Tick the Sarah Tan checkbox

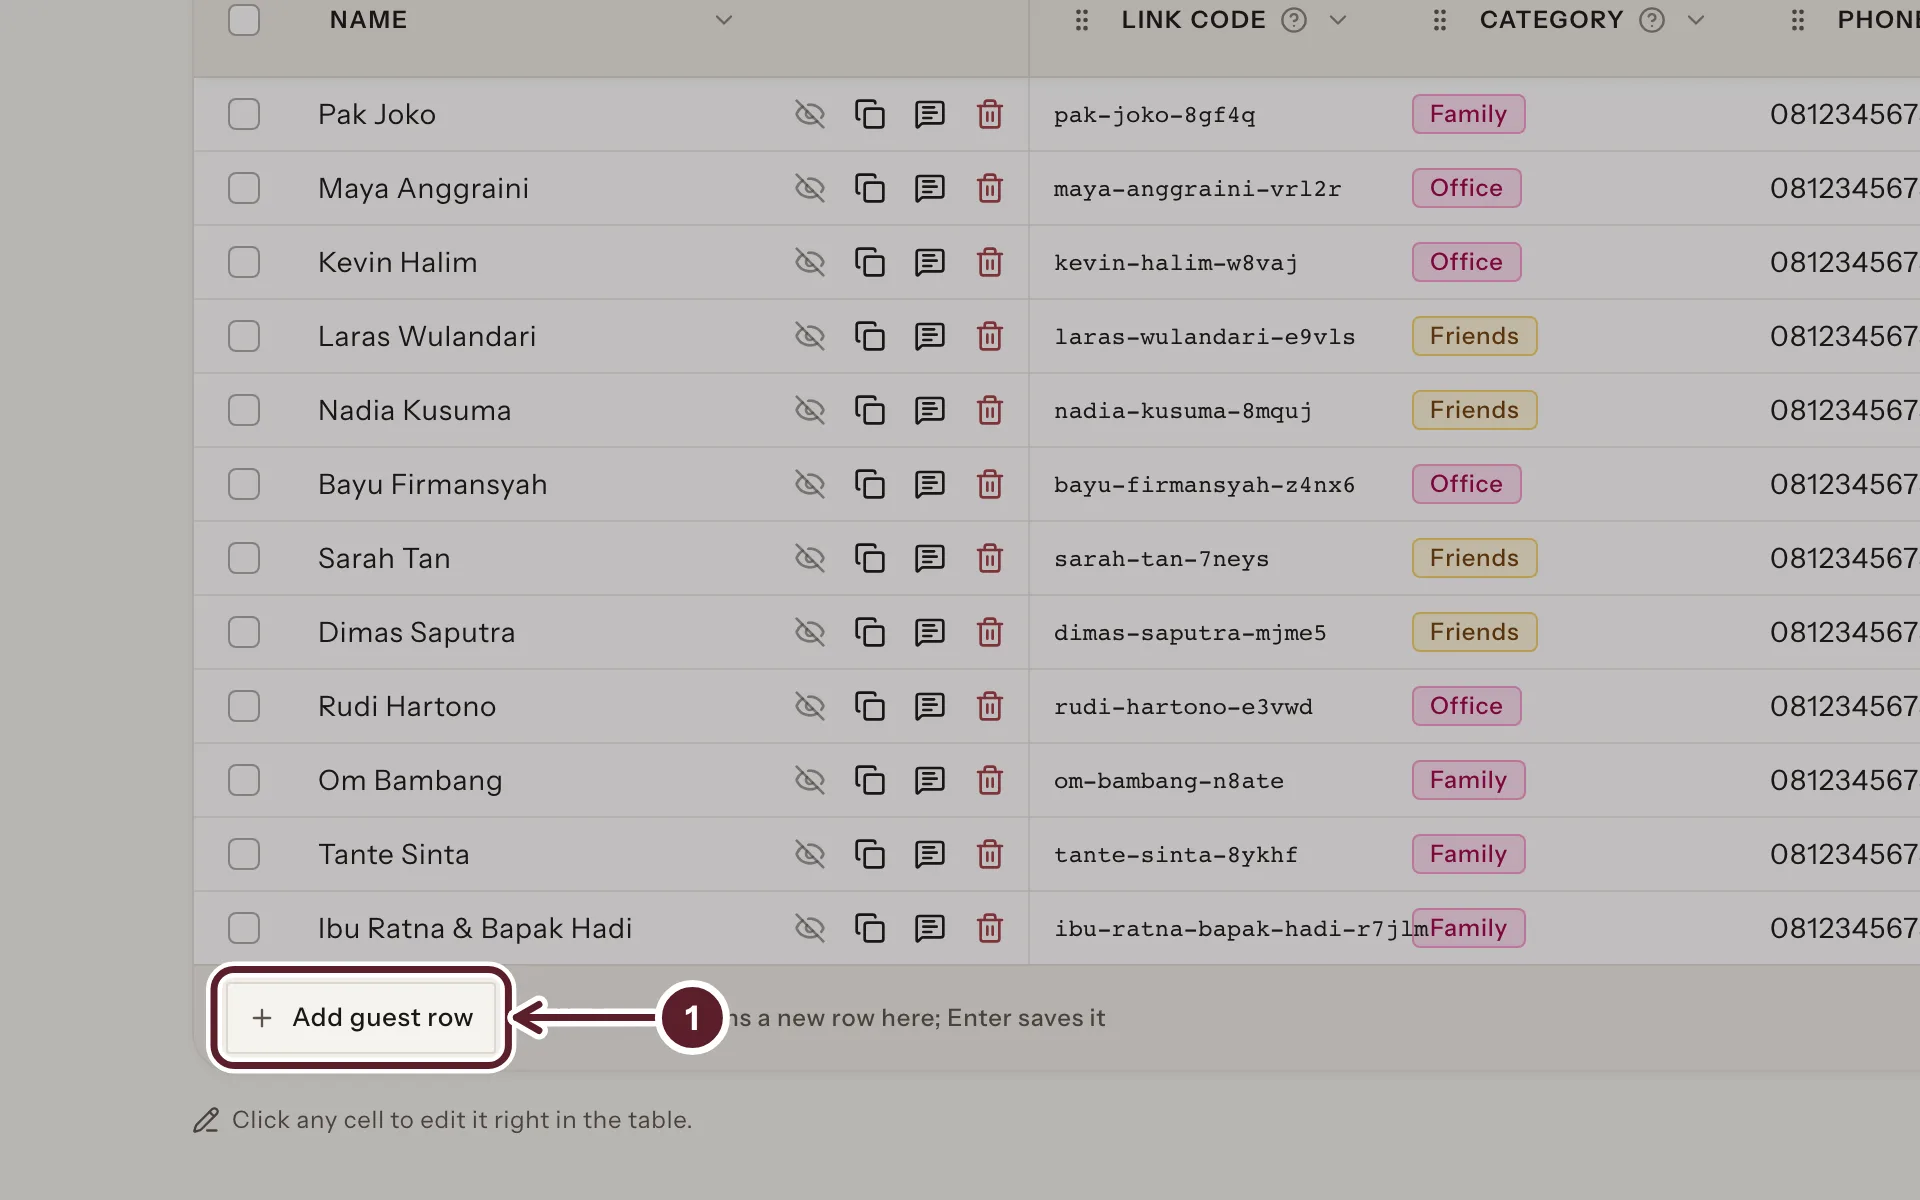(x=244, y=558)
